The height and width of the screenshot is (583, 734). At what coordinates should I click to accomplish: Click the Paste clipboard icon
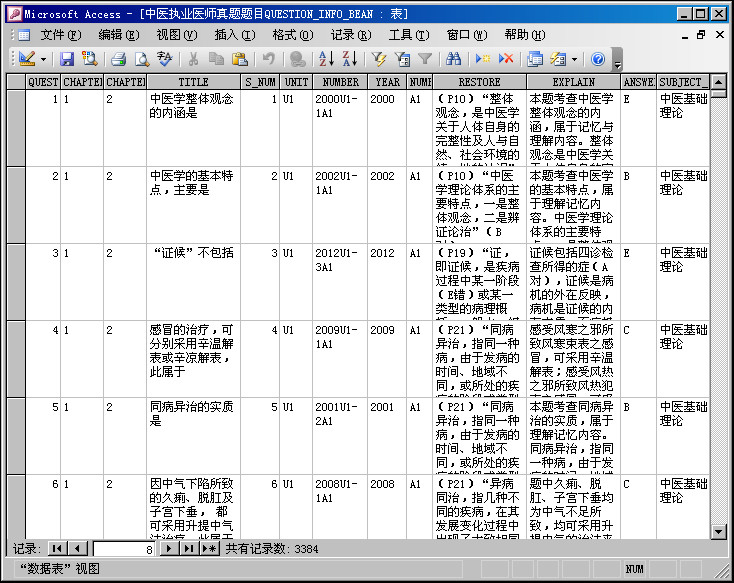(239, 59)
